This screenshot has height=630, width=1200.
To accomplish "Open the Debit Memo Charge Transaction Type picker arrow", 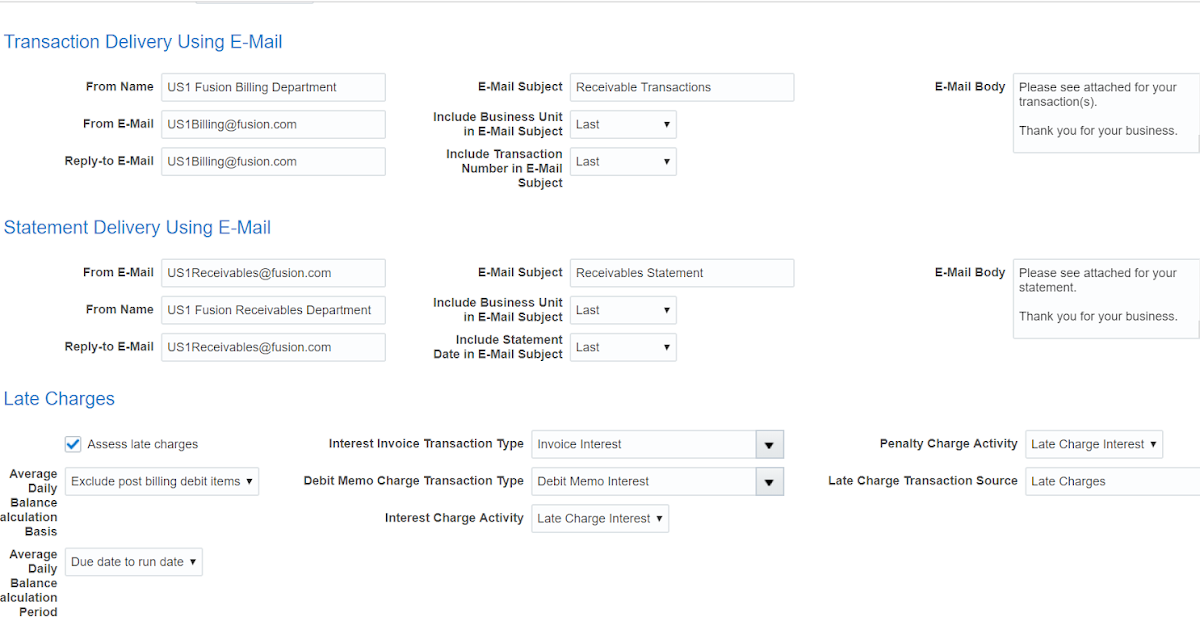I will pyautogui.click(x=769, y=481).
